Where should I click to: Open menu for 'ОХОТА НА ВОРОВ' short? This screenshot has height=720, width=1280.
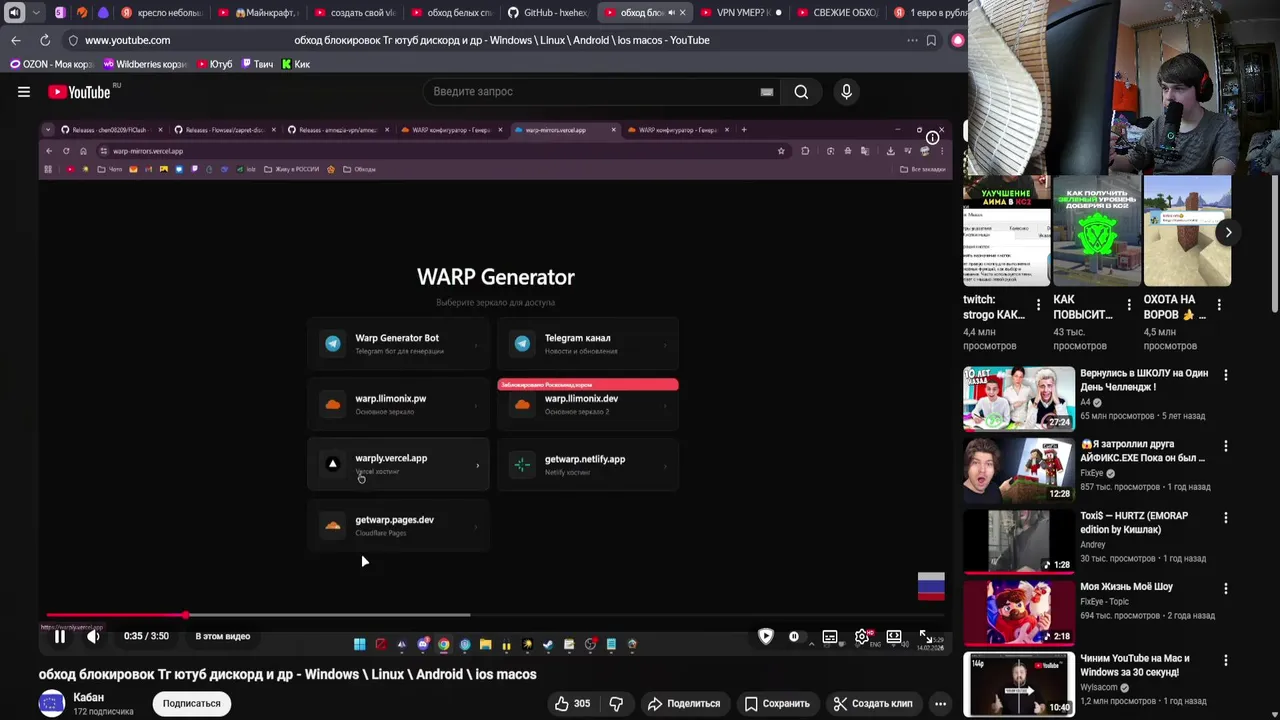click(1219, 305)
